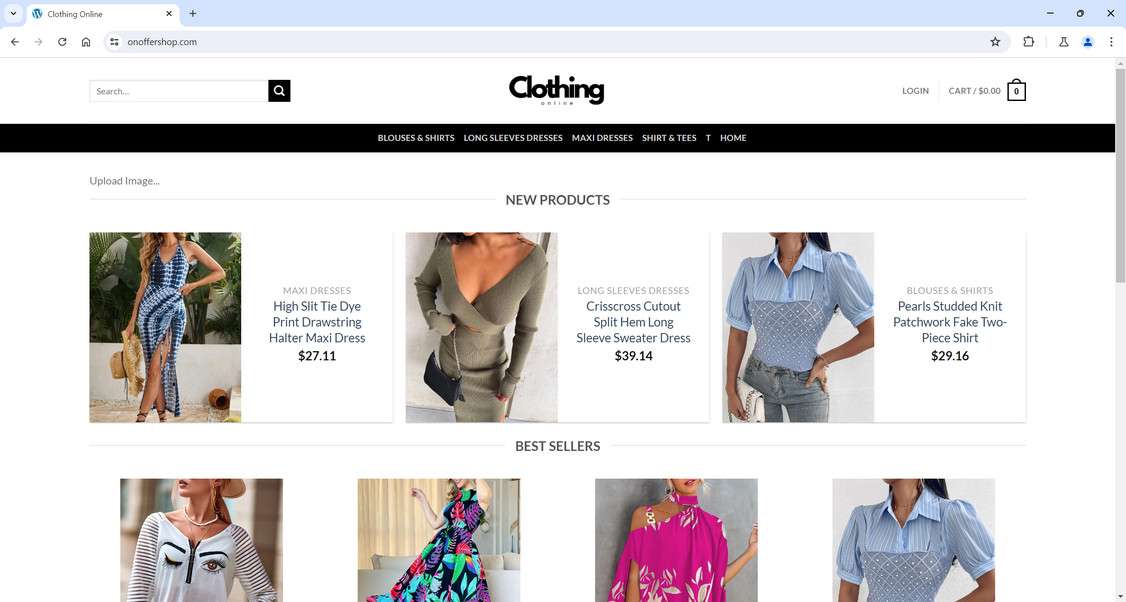
Task: Click the Clothing Online logo
Action: tap(557, 91)
